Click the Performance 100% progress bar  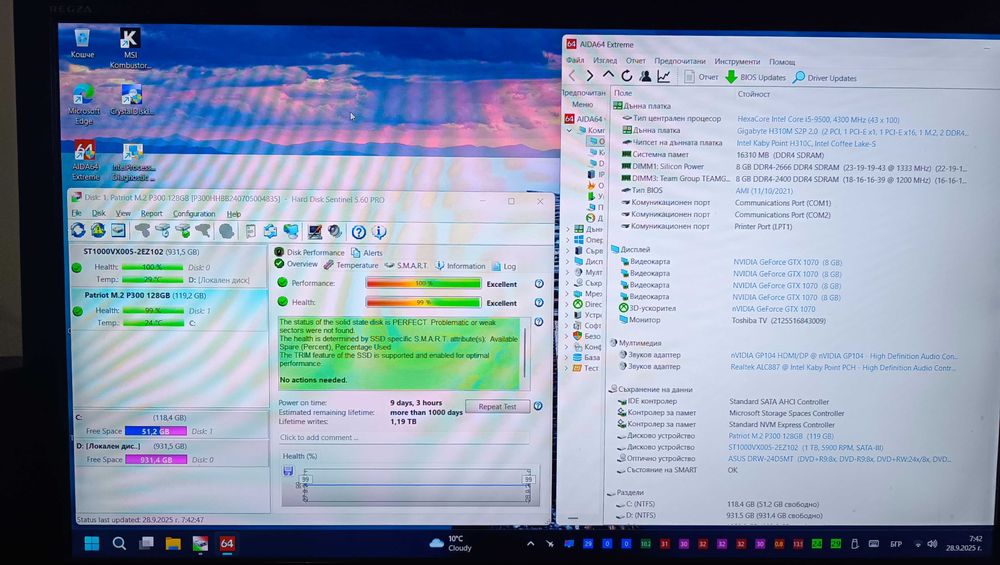(423, 283)
